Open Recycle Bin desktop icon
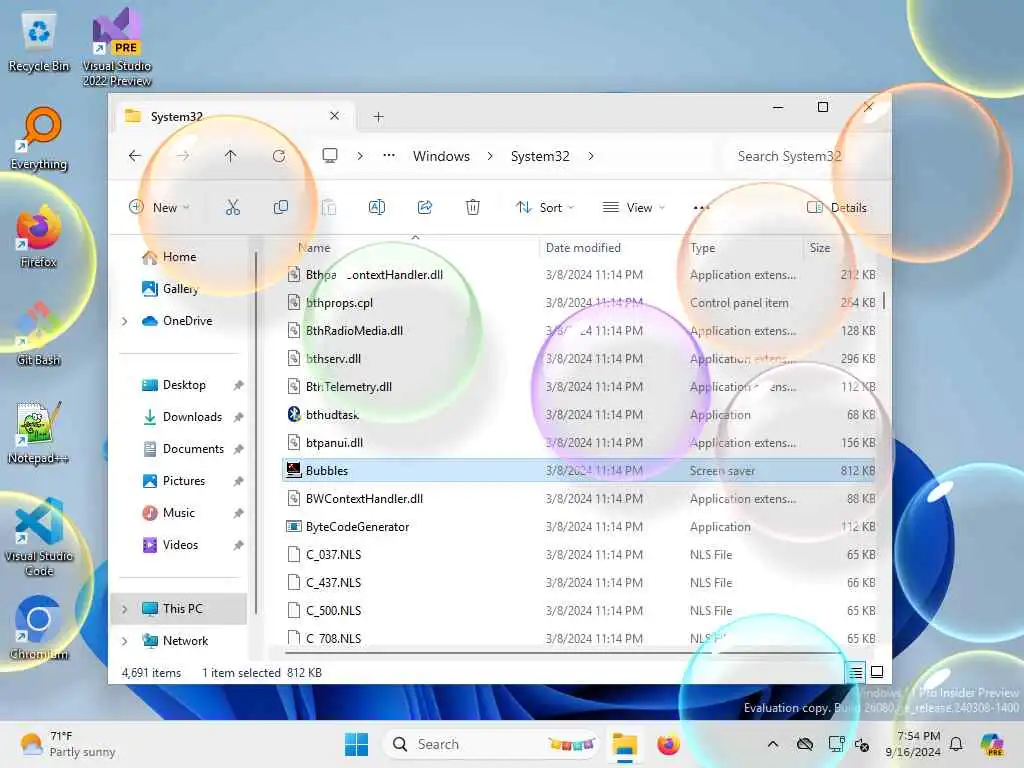Viewport: 1024px width, 768px height. tap(39, 41)
